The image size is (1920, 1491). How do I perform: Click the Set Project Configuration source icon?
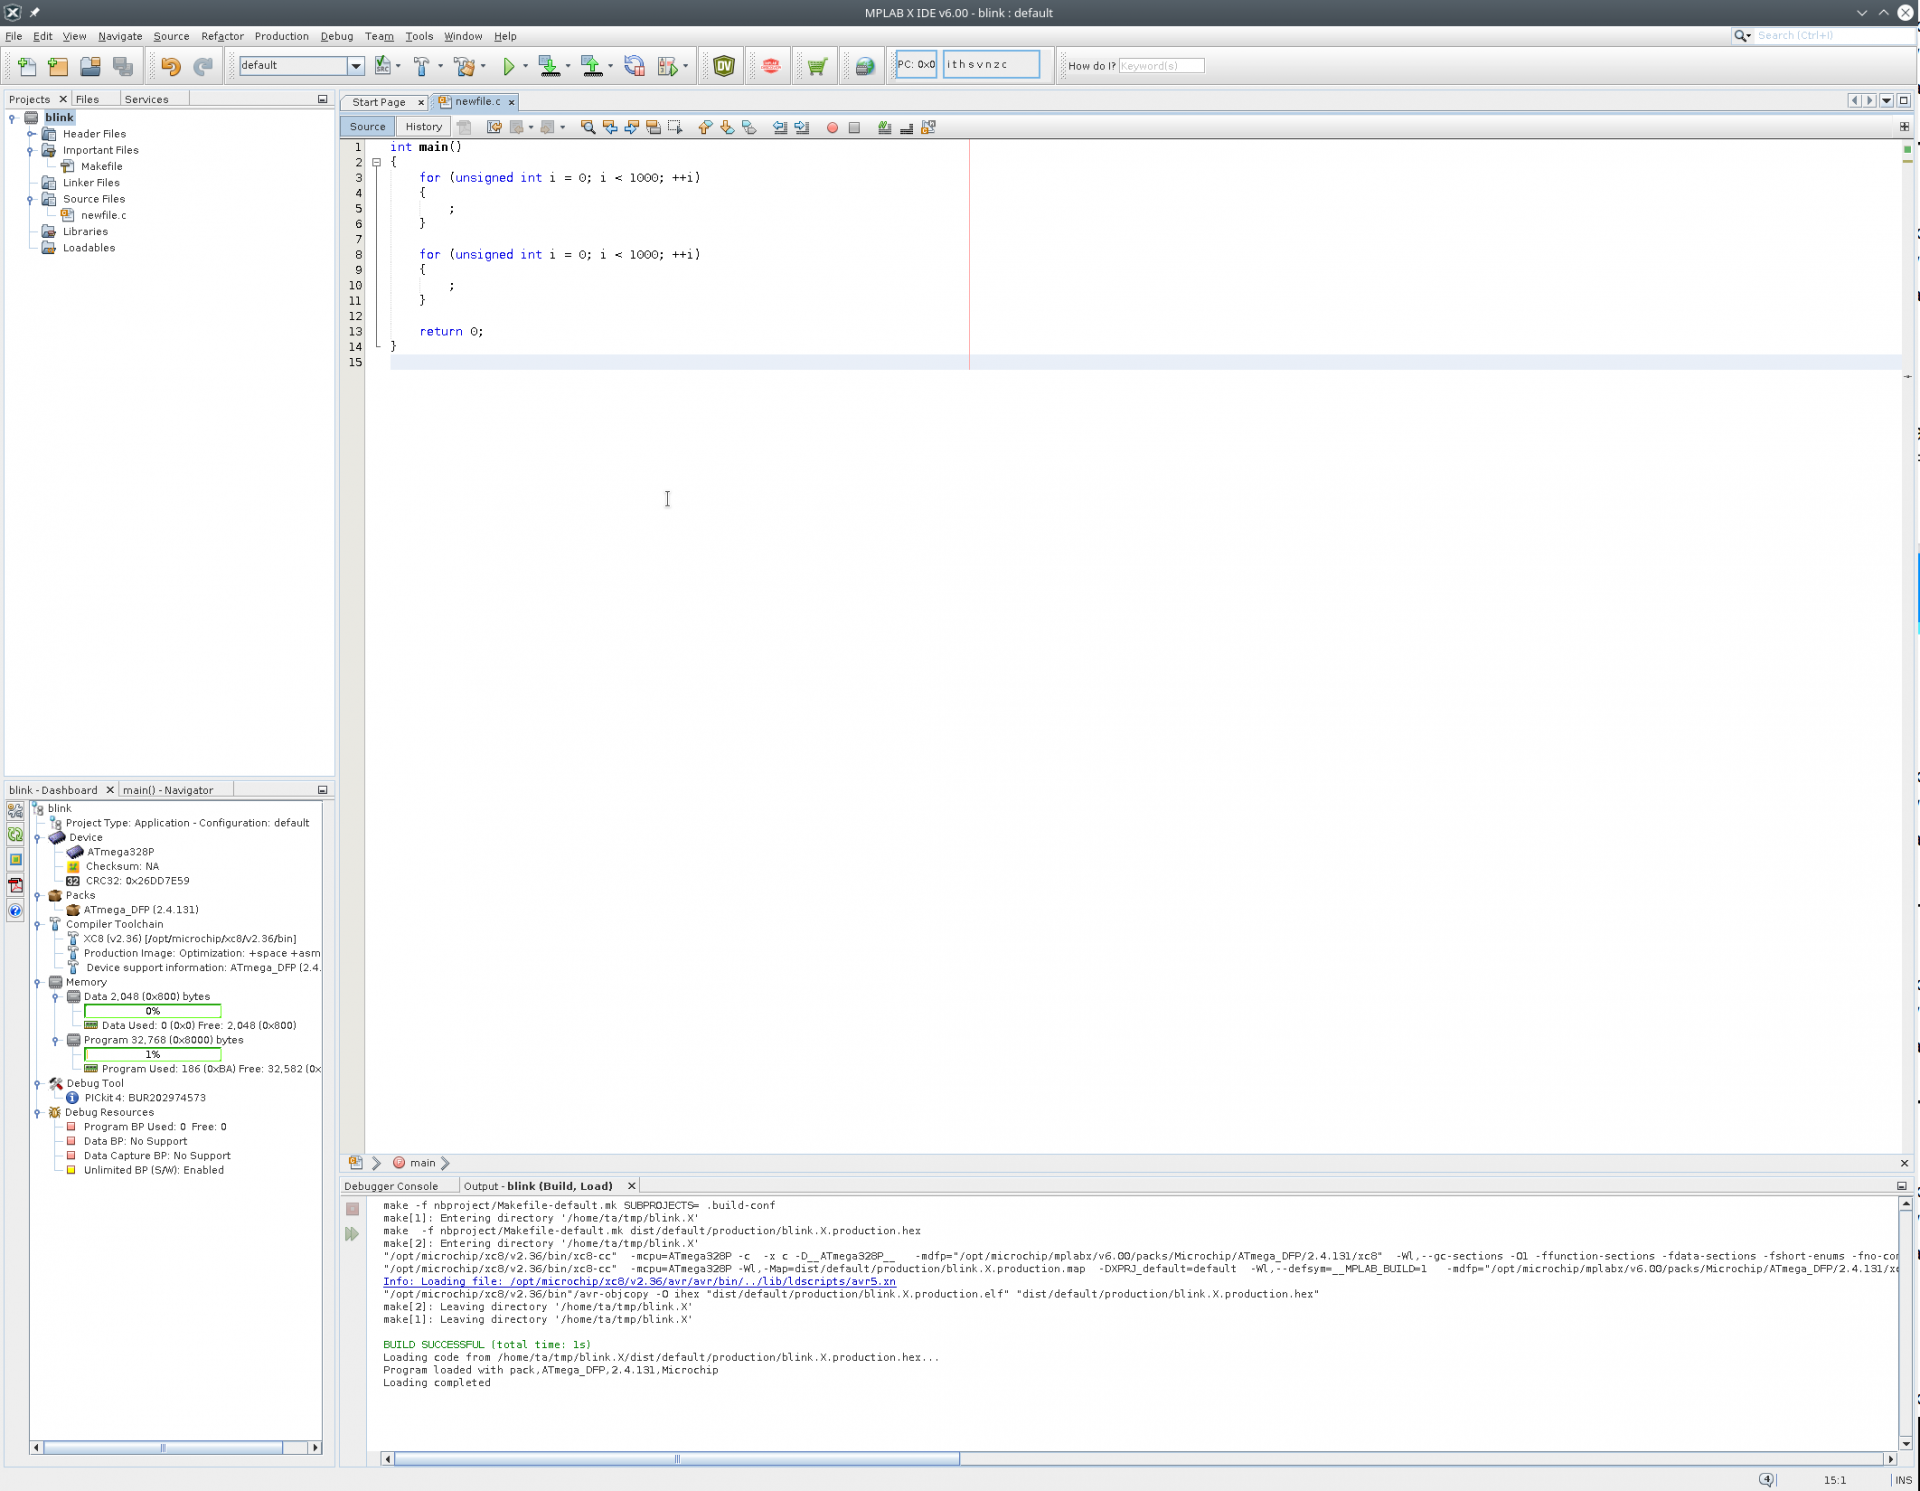382,66
